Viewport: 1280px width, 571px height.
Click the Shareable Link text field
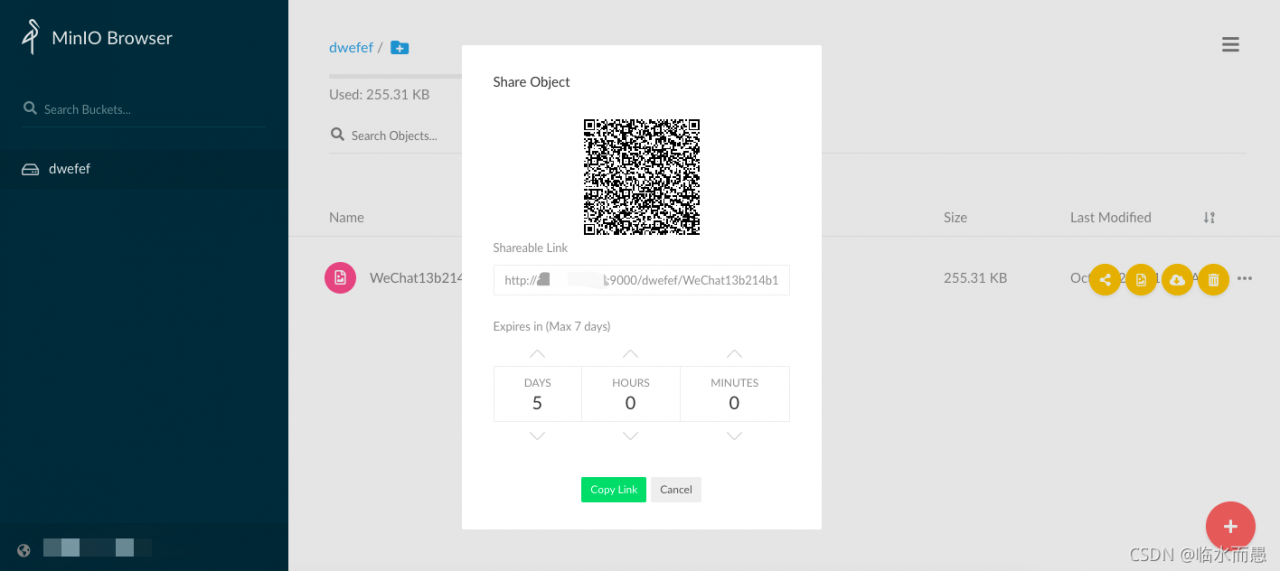click(x=641, y=280)
